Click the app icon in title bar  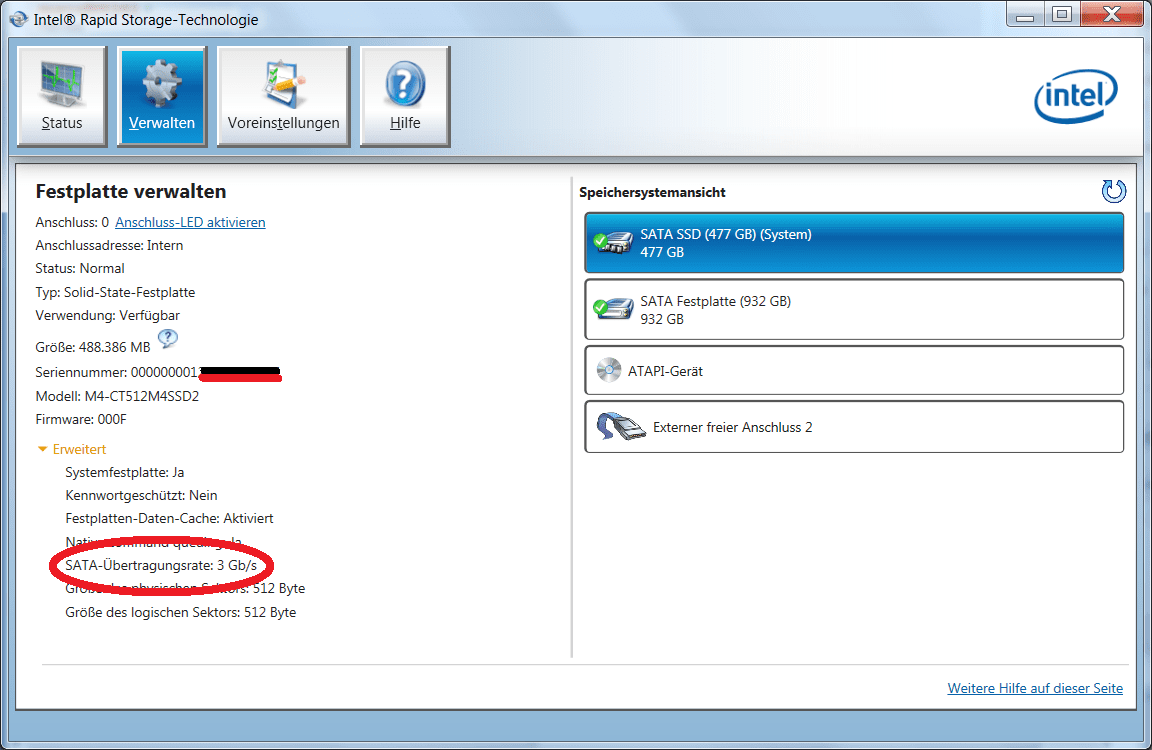click(19, 18)
